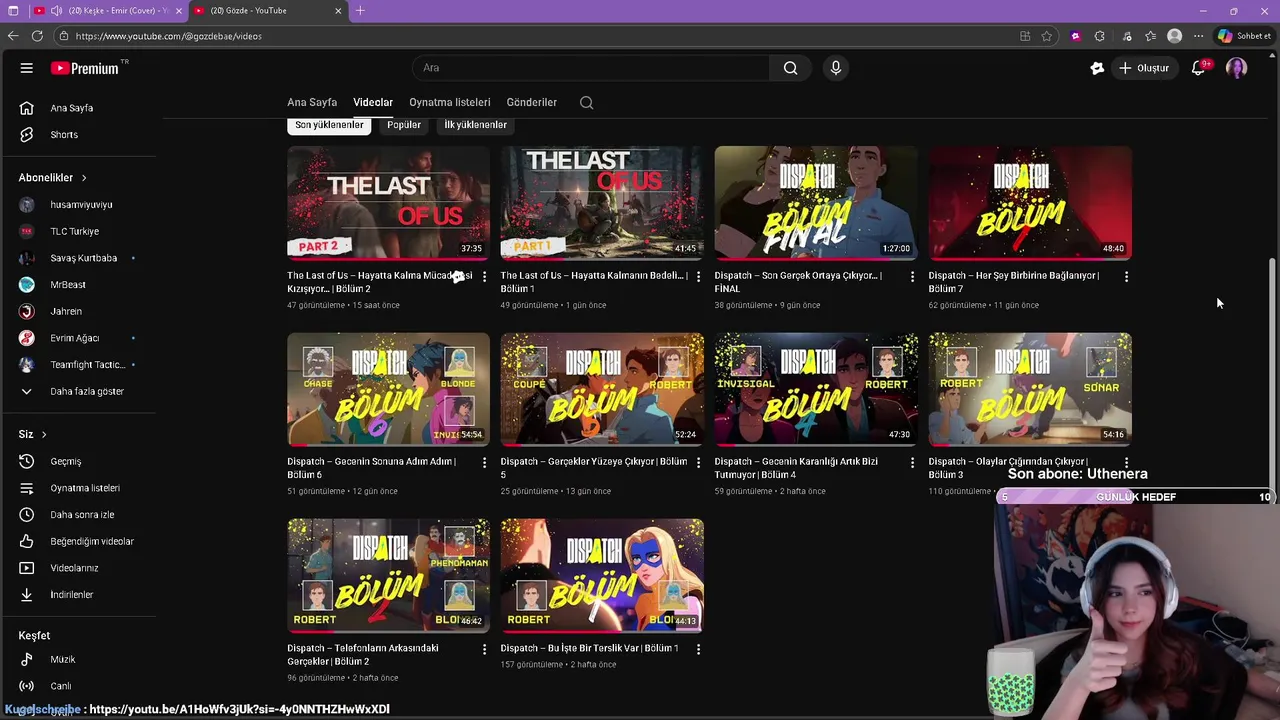Open options menu for Dispatch Bölüm 4

tap(912, 462)
